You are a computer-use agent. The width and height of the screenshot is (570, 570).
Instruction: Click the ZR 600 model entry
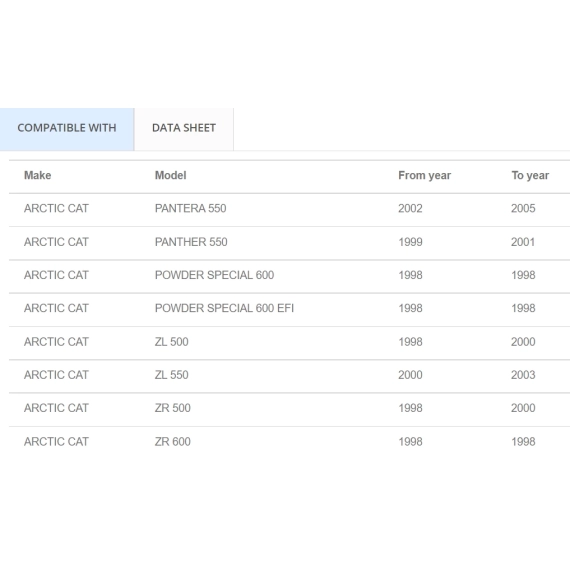173,442
